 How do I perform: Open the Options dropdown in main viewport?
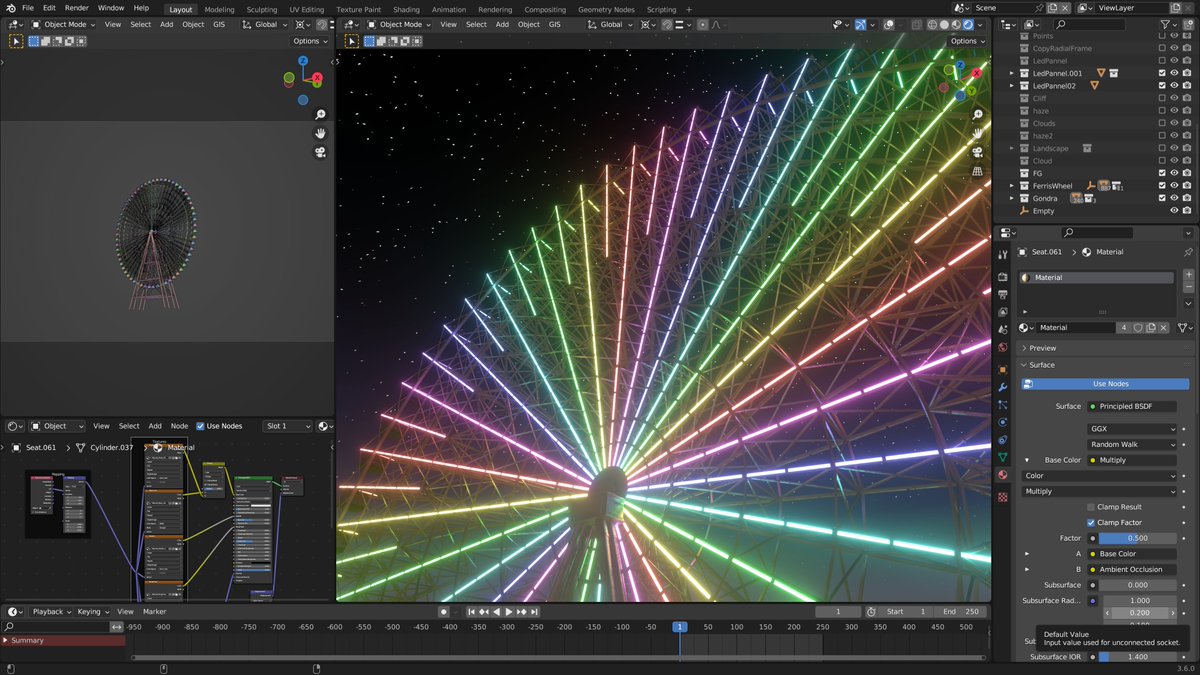point(967,41)
